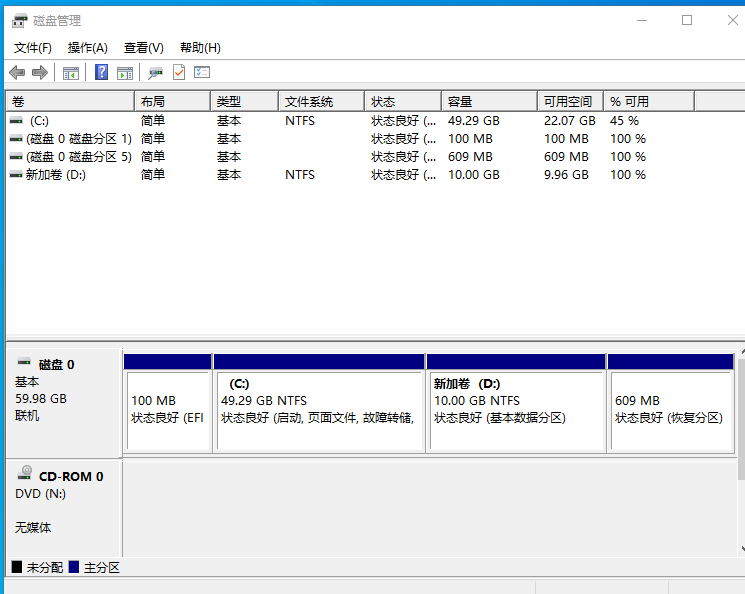Click the Disk Management title bar icon
Screen dimensions: 745x594
tap(19, 21)
